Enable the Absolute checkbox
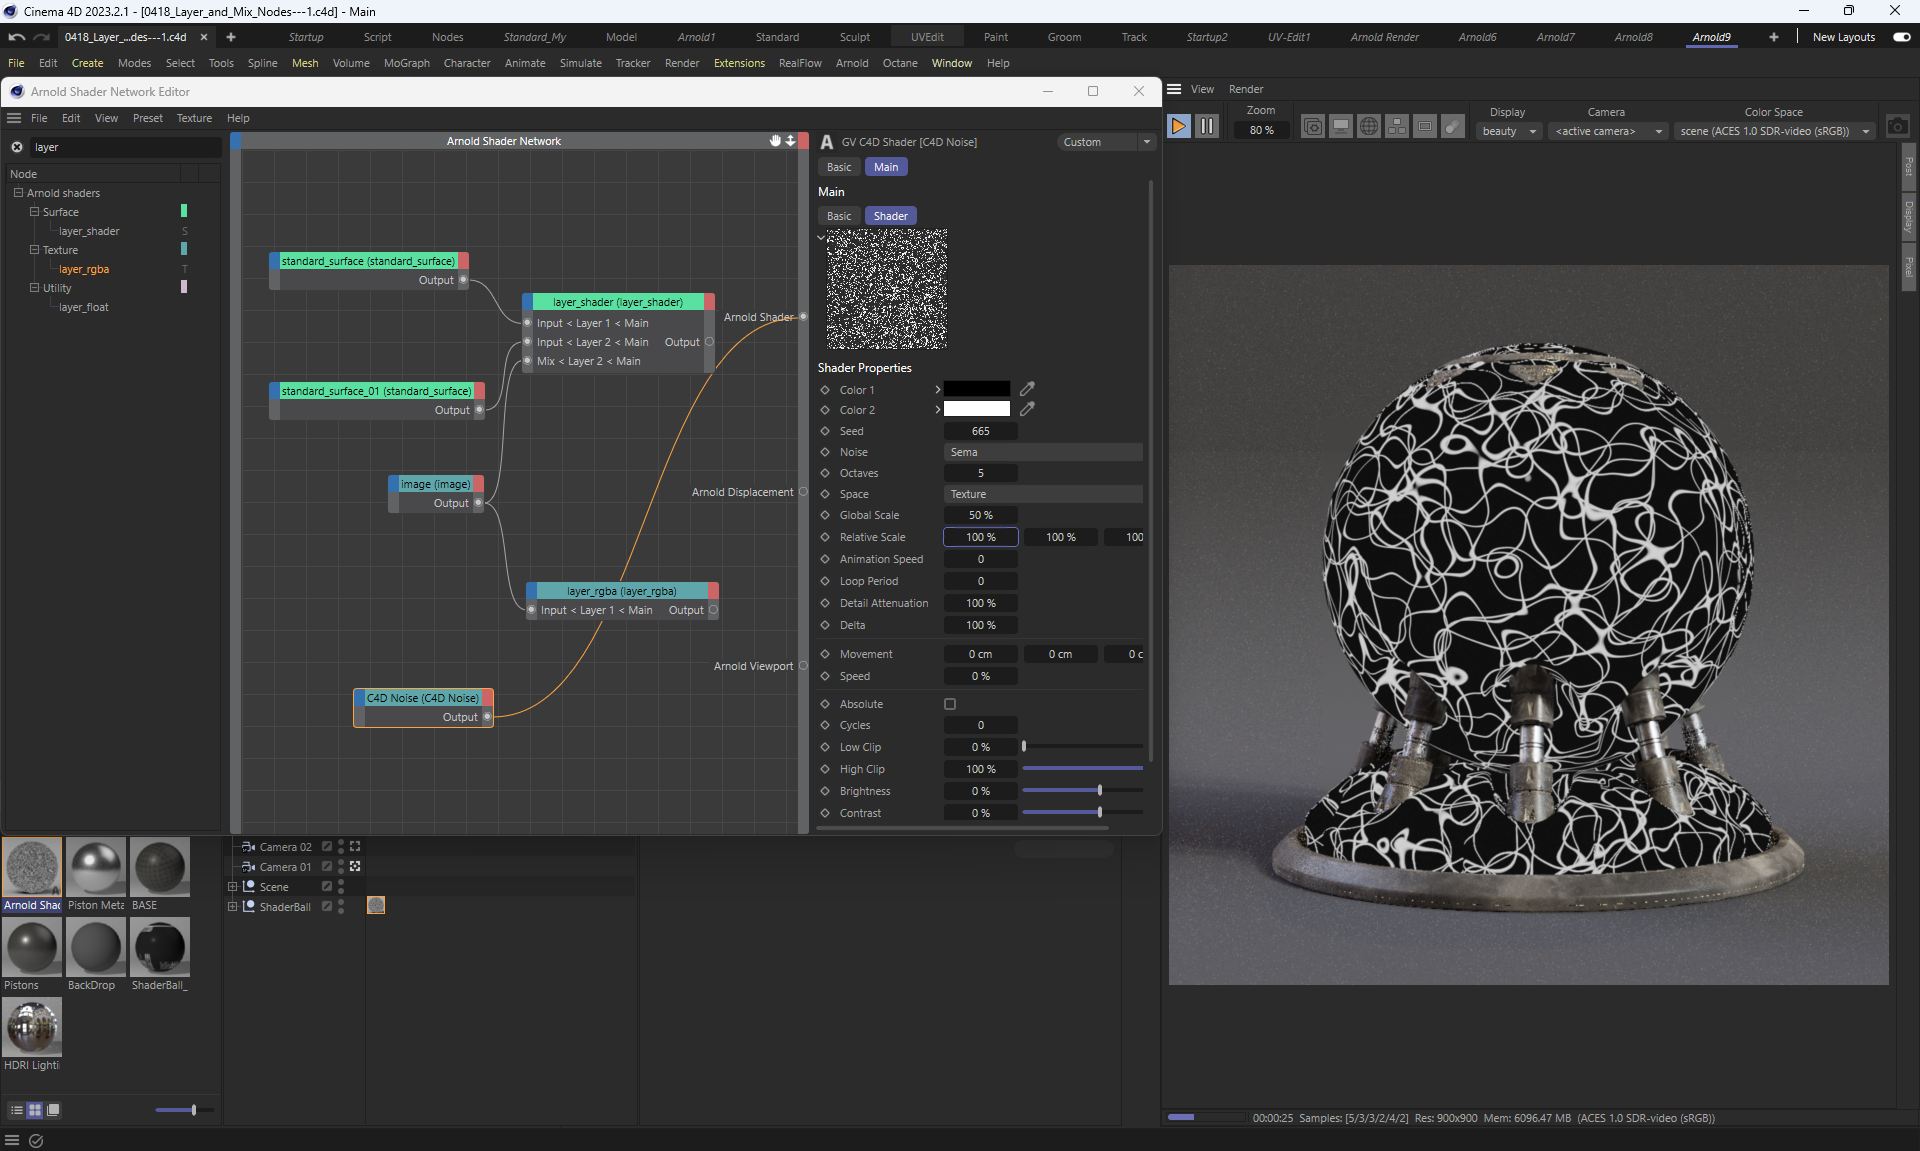The image size is (1920, 1151). [950, 704]
